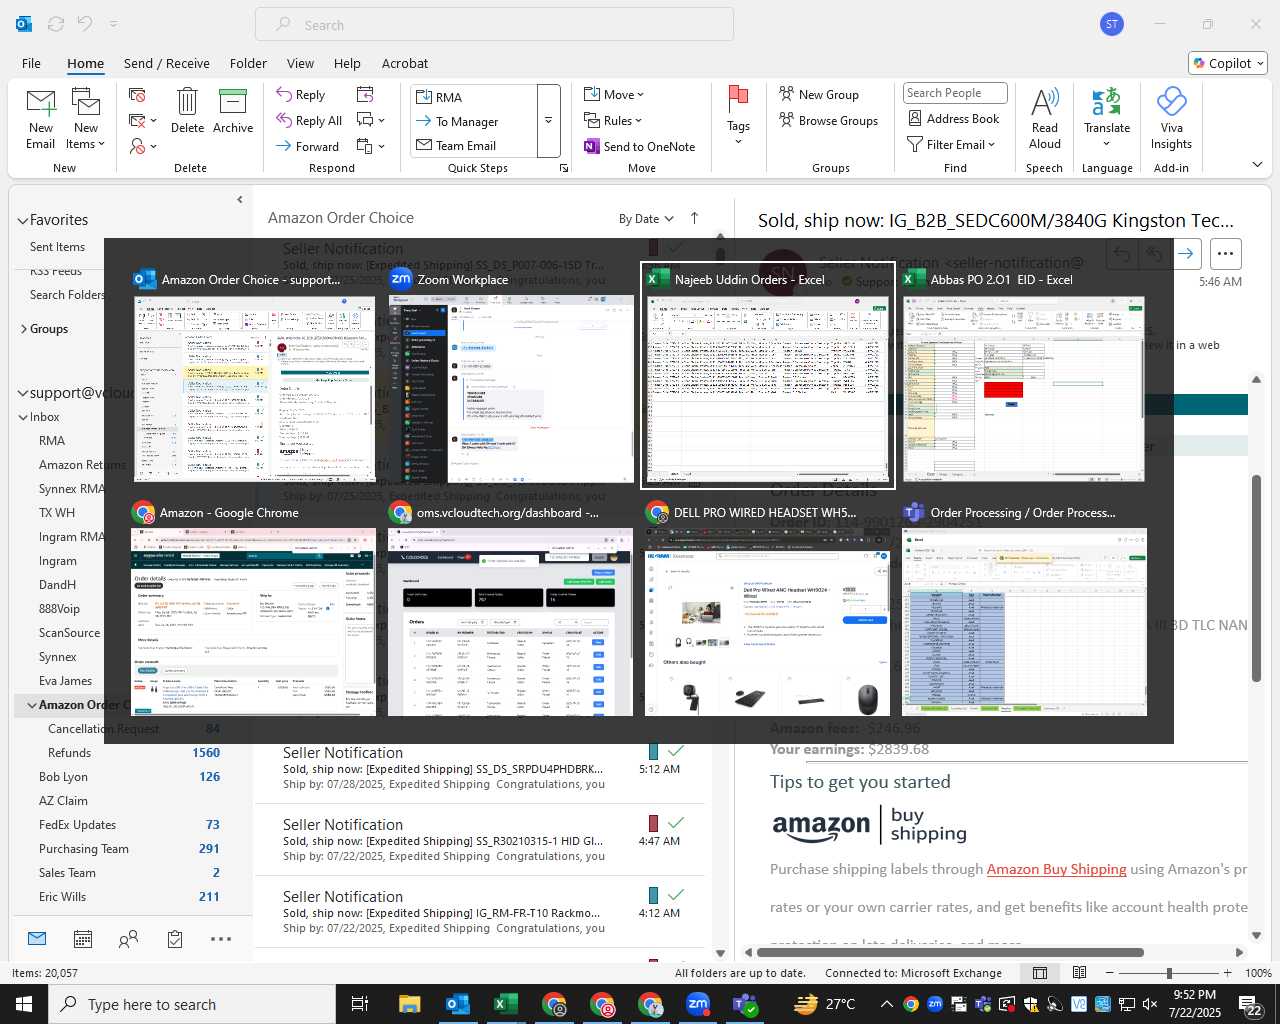Image resolution: width=1280 pixels, height=1024 pixels.
Task: Switch to Calendar view in navigation bar
Action: 83,939
